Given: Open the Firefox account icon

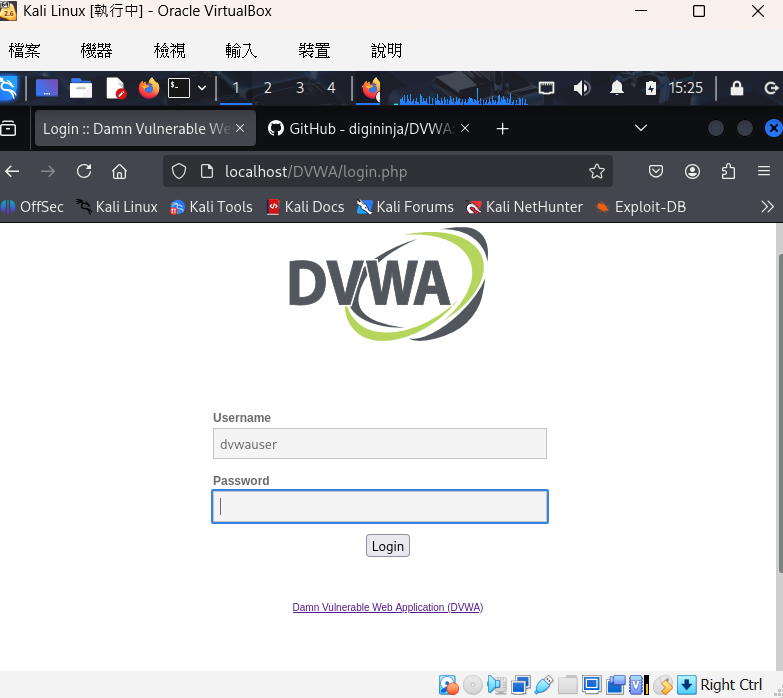Looking at the screenshot, I should (x=692, y=172).
